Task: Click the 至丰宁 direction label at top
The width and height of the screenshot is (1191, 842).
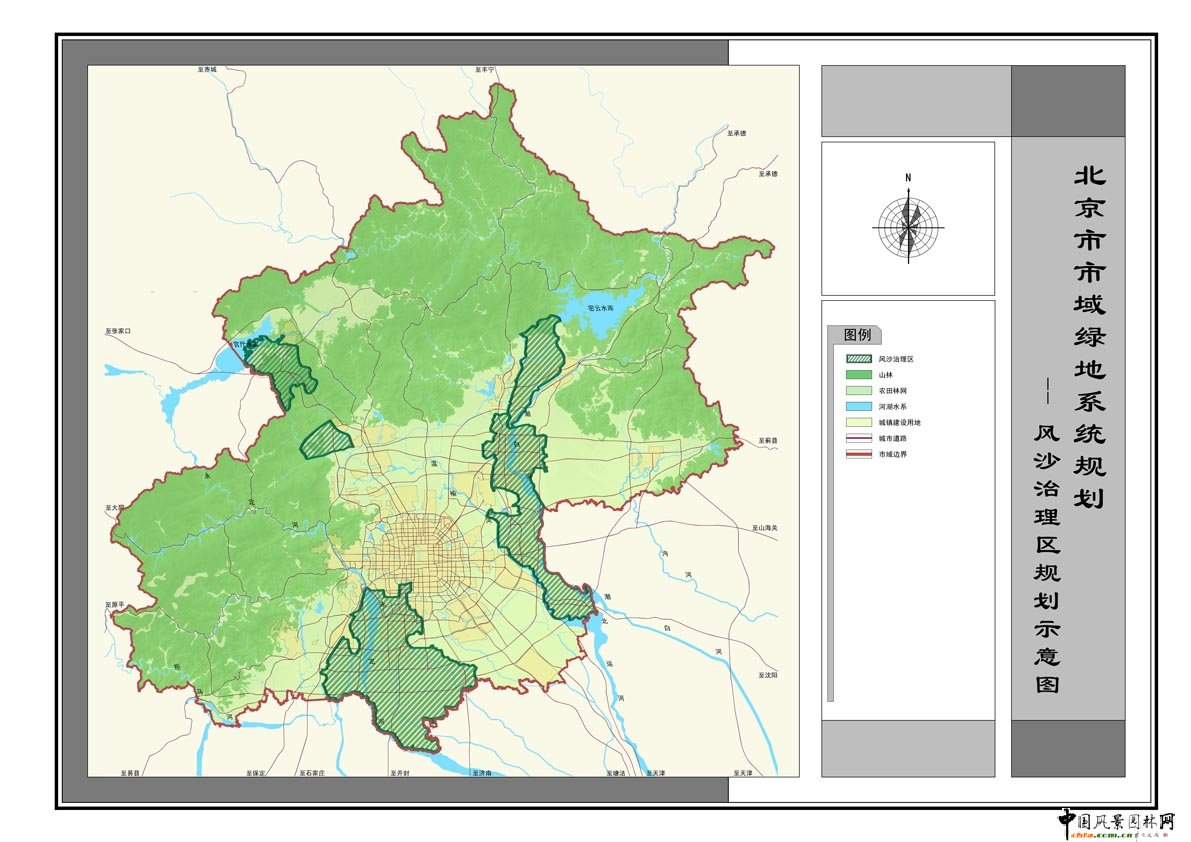Action: (485, 71)
